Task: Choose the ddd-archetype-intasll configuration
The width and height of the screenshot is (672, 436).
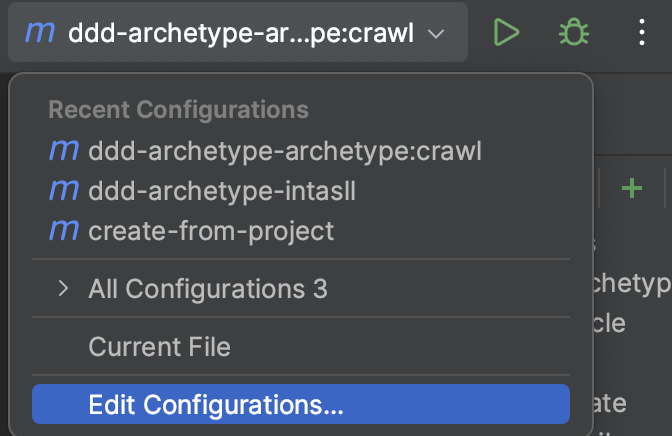Action: point(222,191)
